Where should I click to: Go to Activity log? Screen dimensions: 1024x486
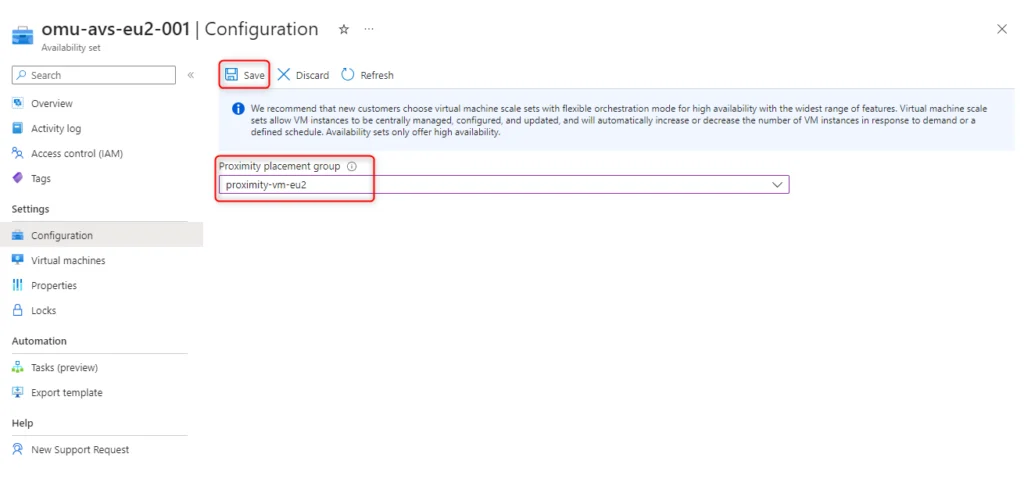(x=56, y=129)
